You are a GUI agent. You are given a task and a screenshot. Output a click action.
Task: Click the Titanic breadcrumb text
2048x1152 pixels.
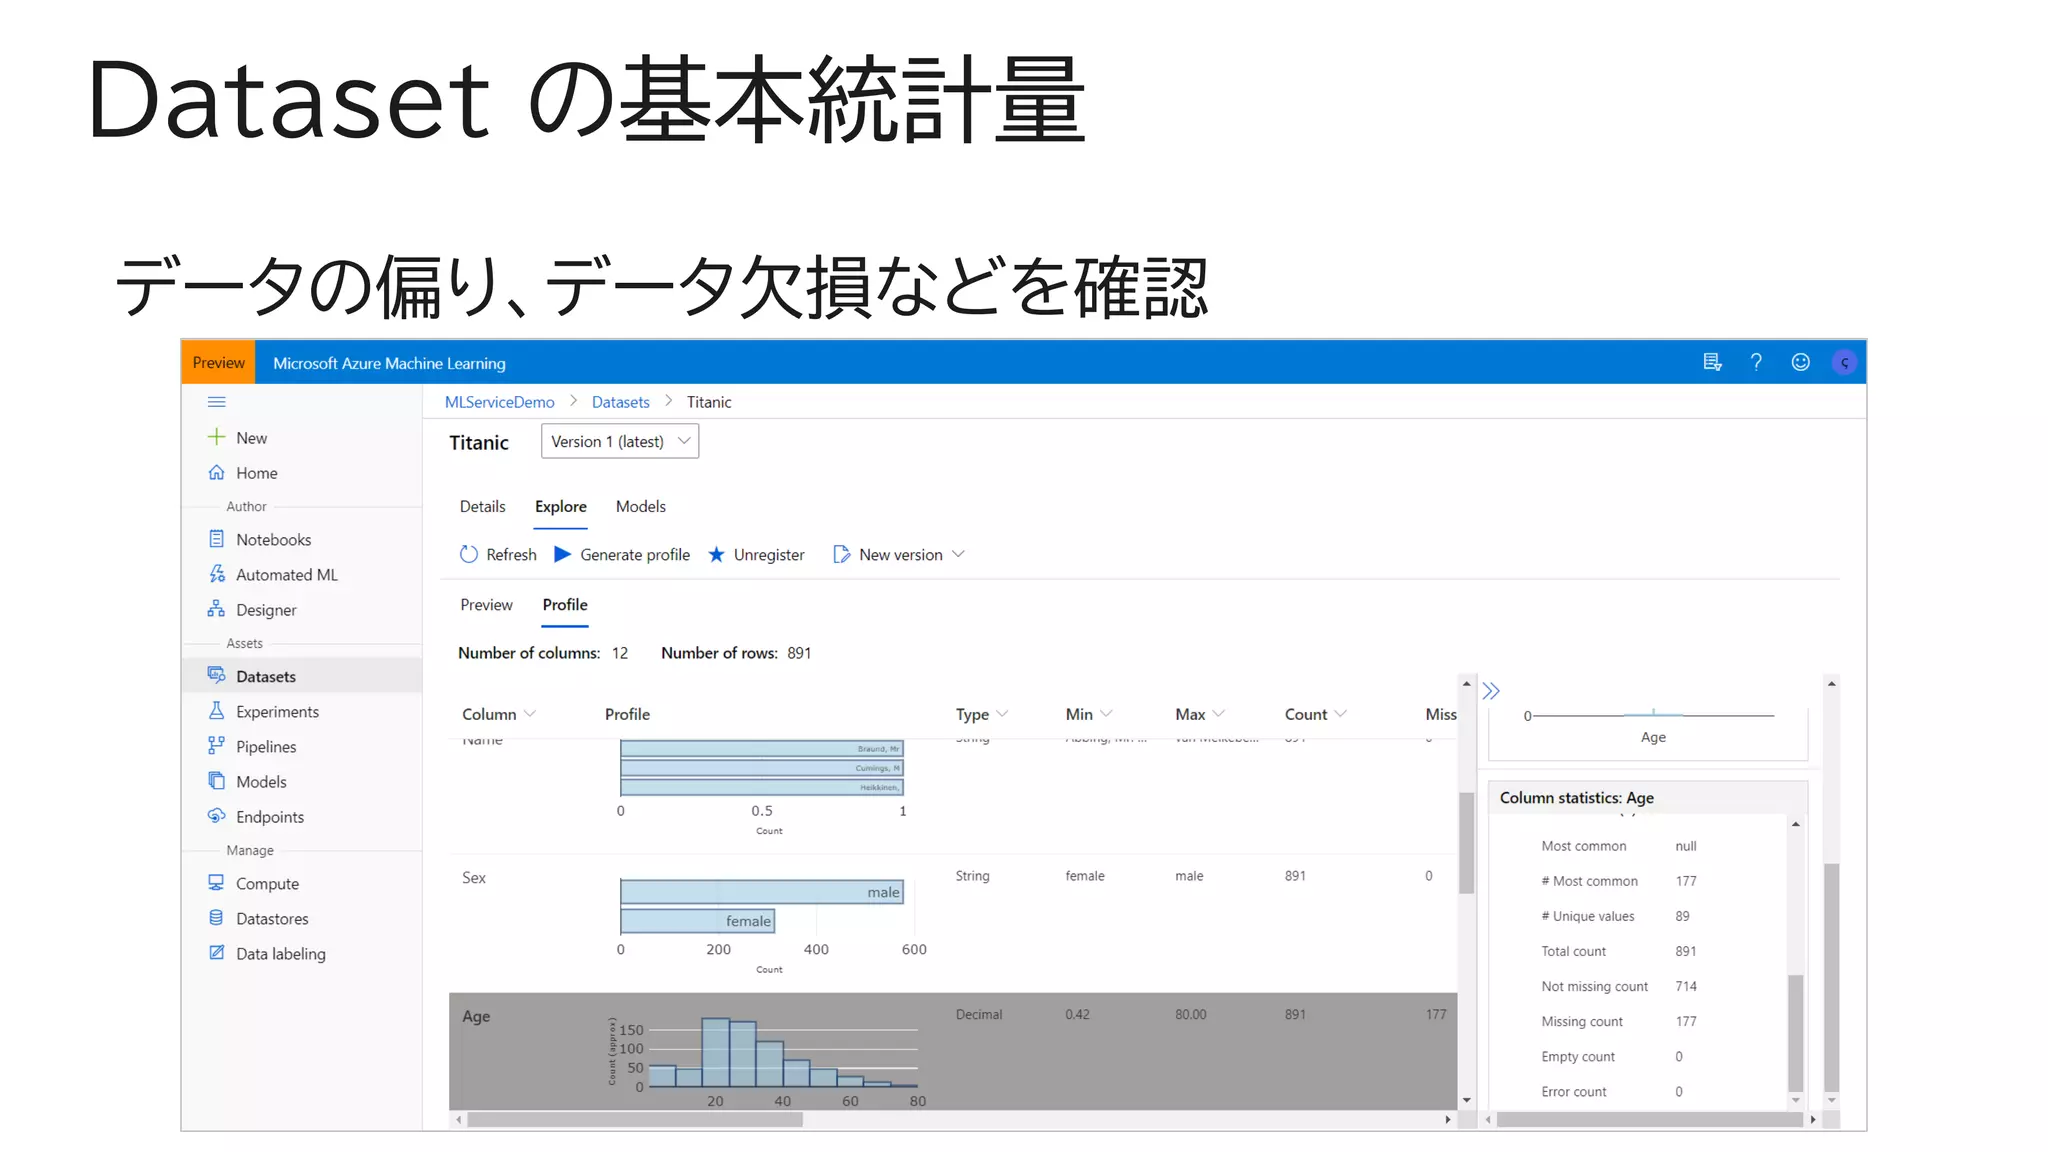tap(709, 402)
